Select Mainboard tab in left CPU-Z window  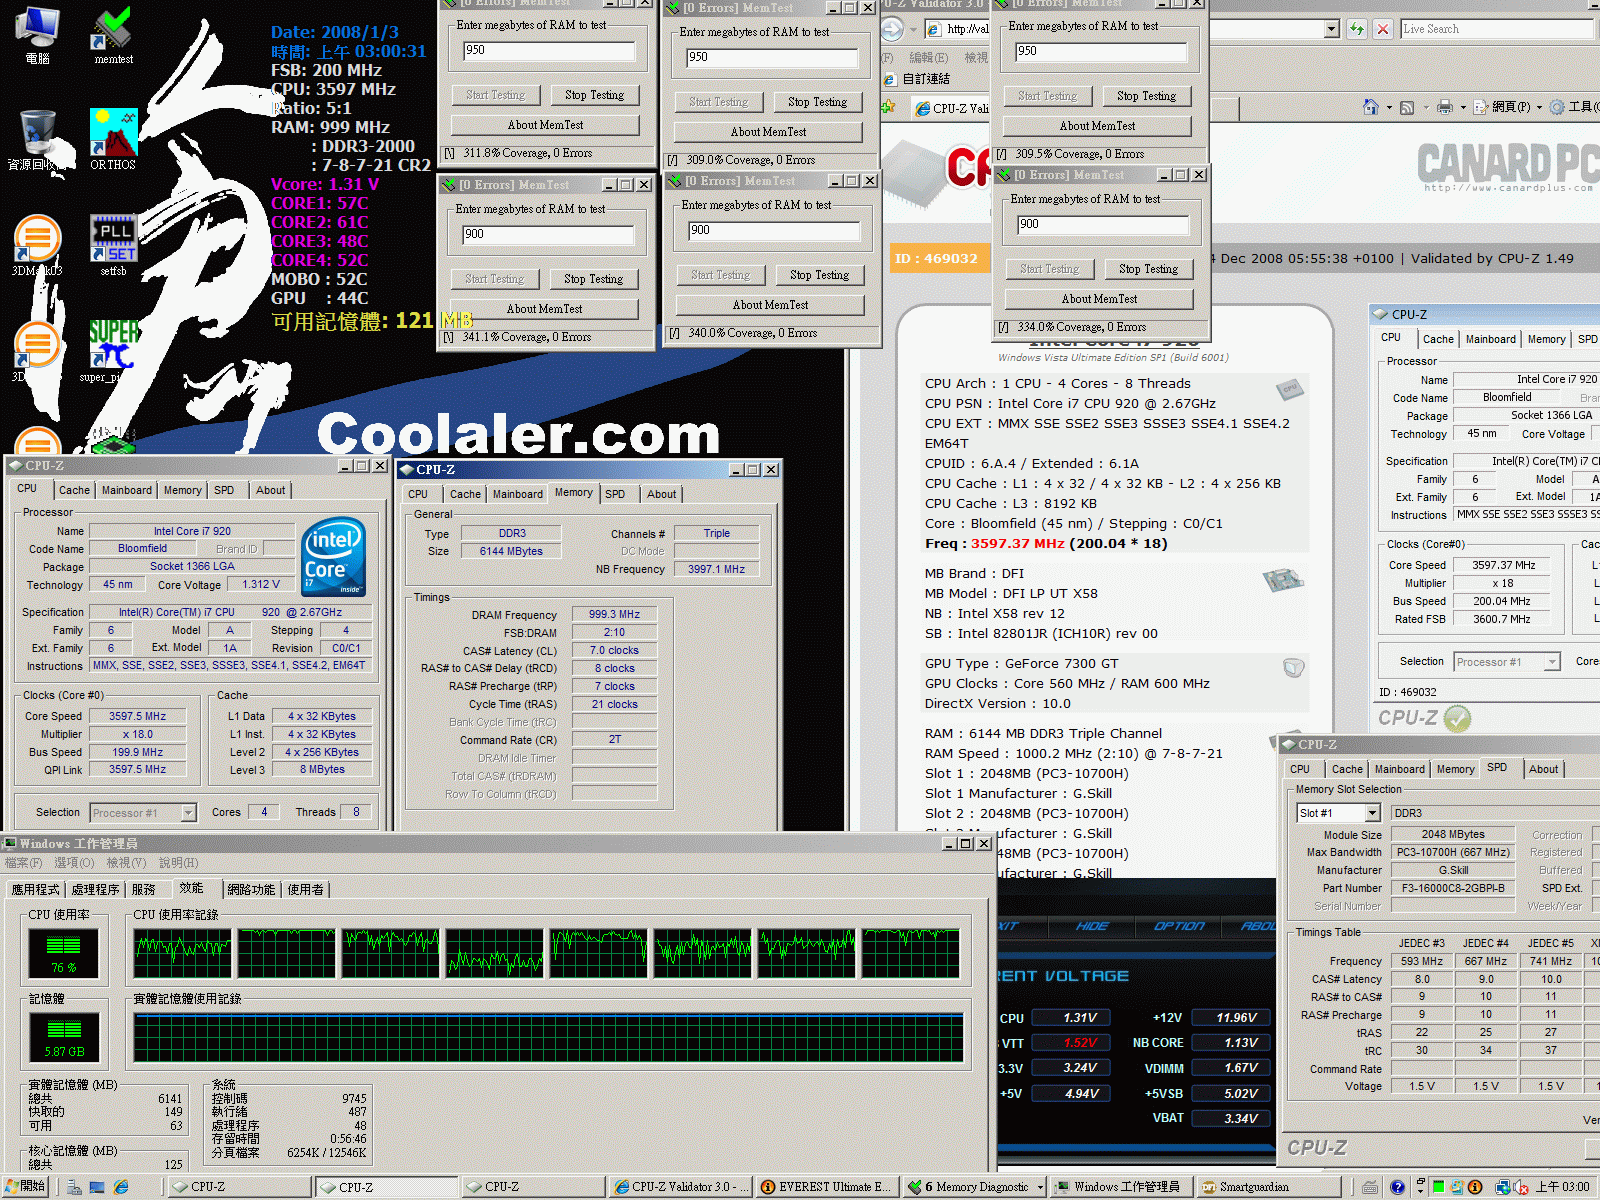tap(127, 490)
